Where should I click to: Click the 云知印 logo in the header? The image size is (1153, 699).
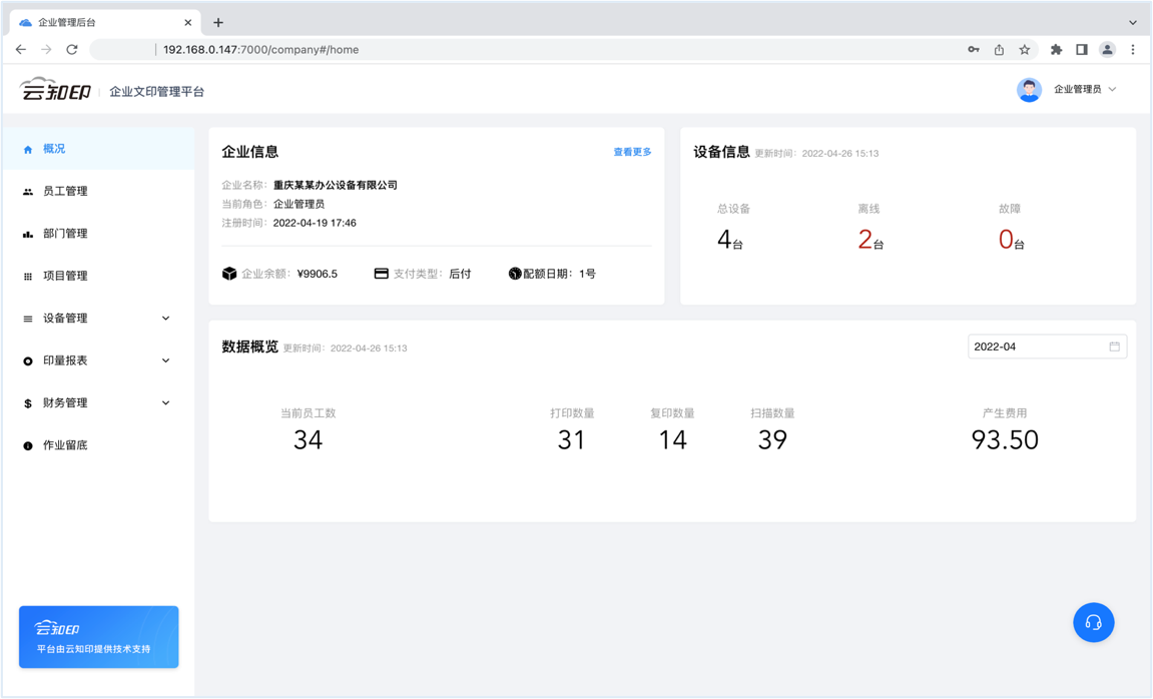(x=56, y=90)
